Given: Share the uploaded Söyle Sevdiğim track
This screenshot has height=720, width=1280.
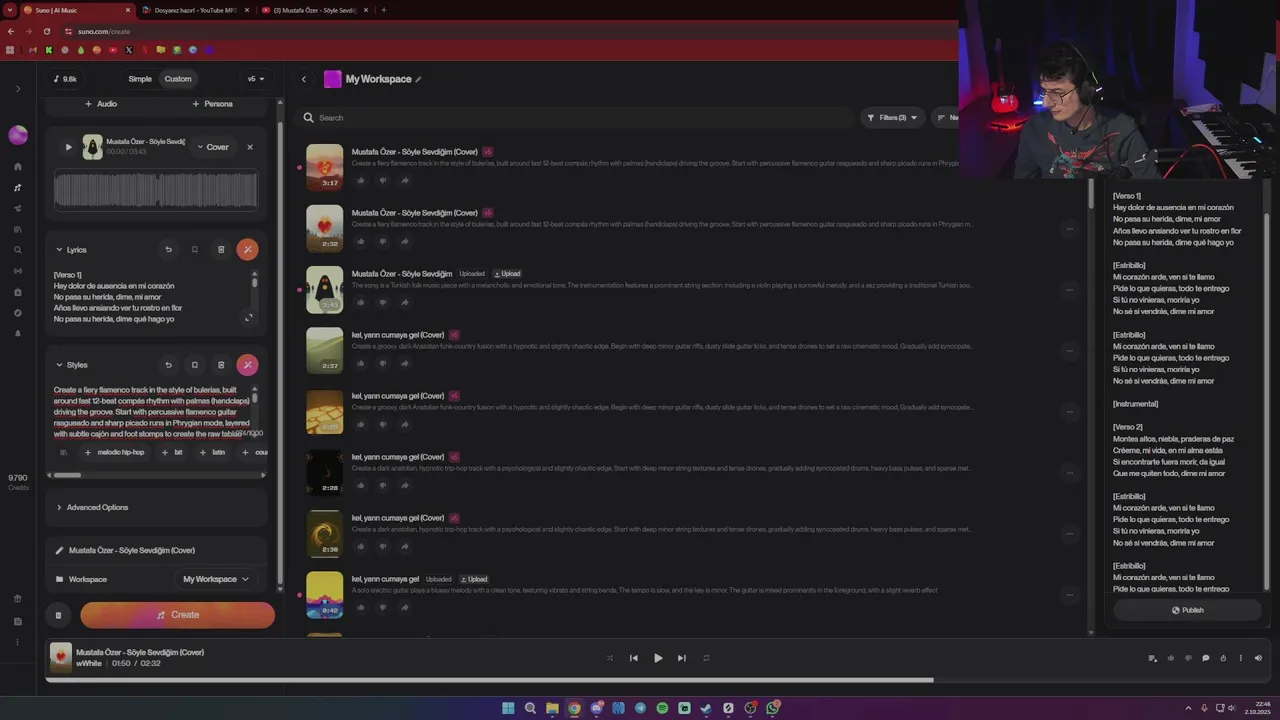Looking at the screenshot, I should pos(405,302).
